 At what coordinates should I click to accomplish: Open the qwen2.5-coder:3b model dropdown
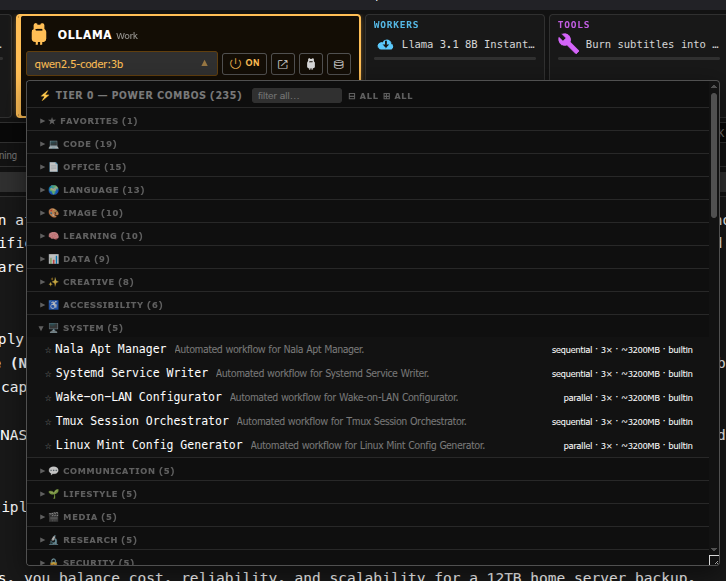point(121,64)
